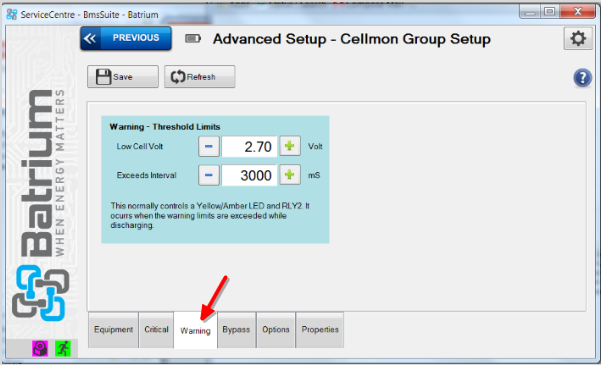Switch to the Equipment tab
Screen dimensions: 601x365
pyautogui.click(x=113, y=330)
